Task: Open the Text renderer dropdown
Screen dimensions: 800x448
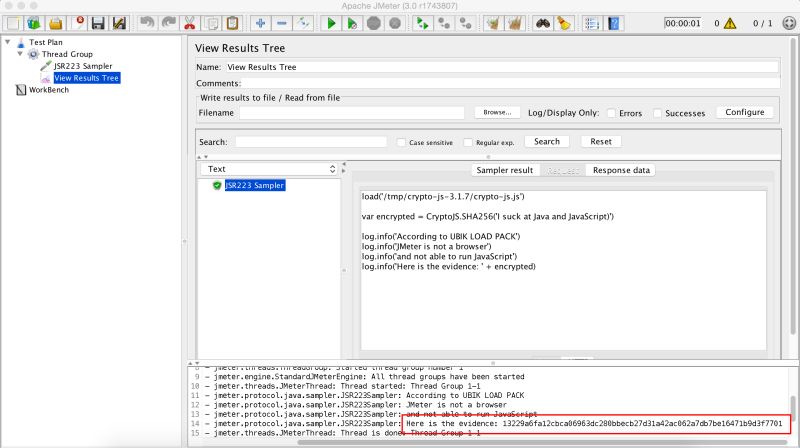Action: 269,169
